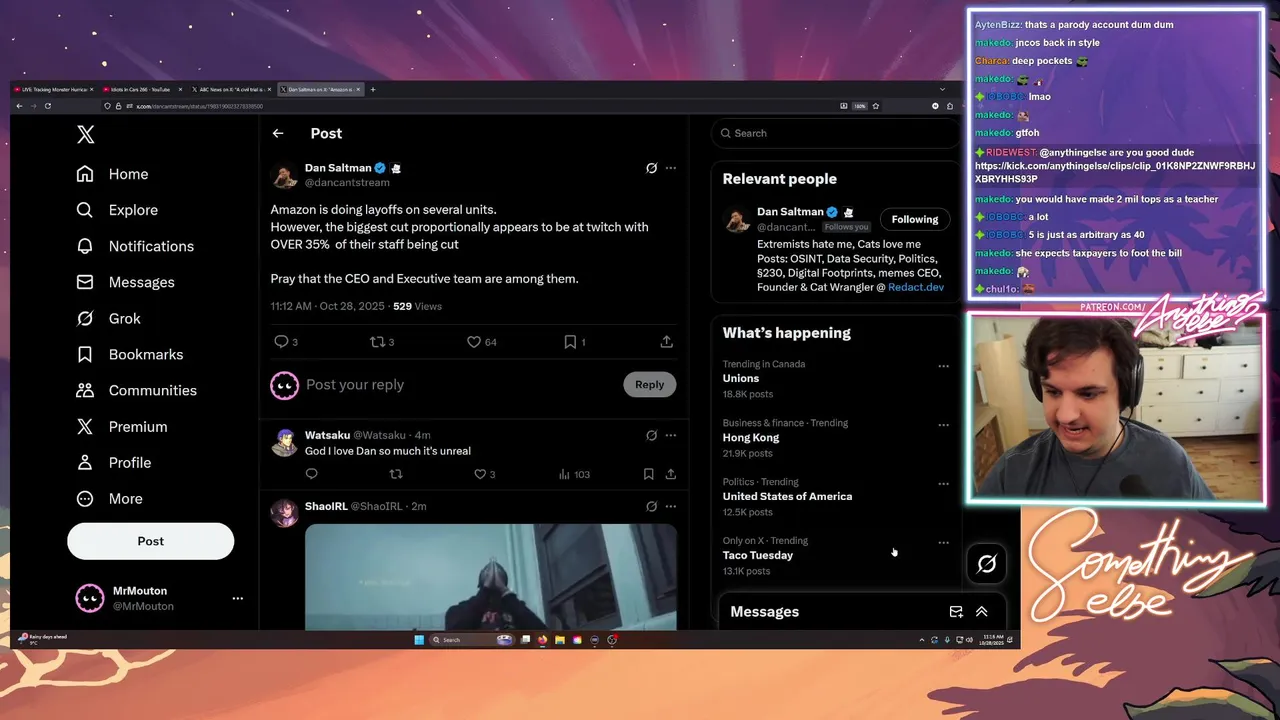1280x720 pixels.
Task: Open the Hong Kong trending topic
Action: click(x=751, y=437)
